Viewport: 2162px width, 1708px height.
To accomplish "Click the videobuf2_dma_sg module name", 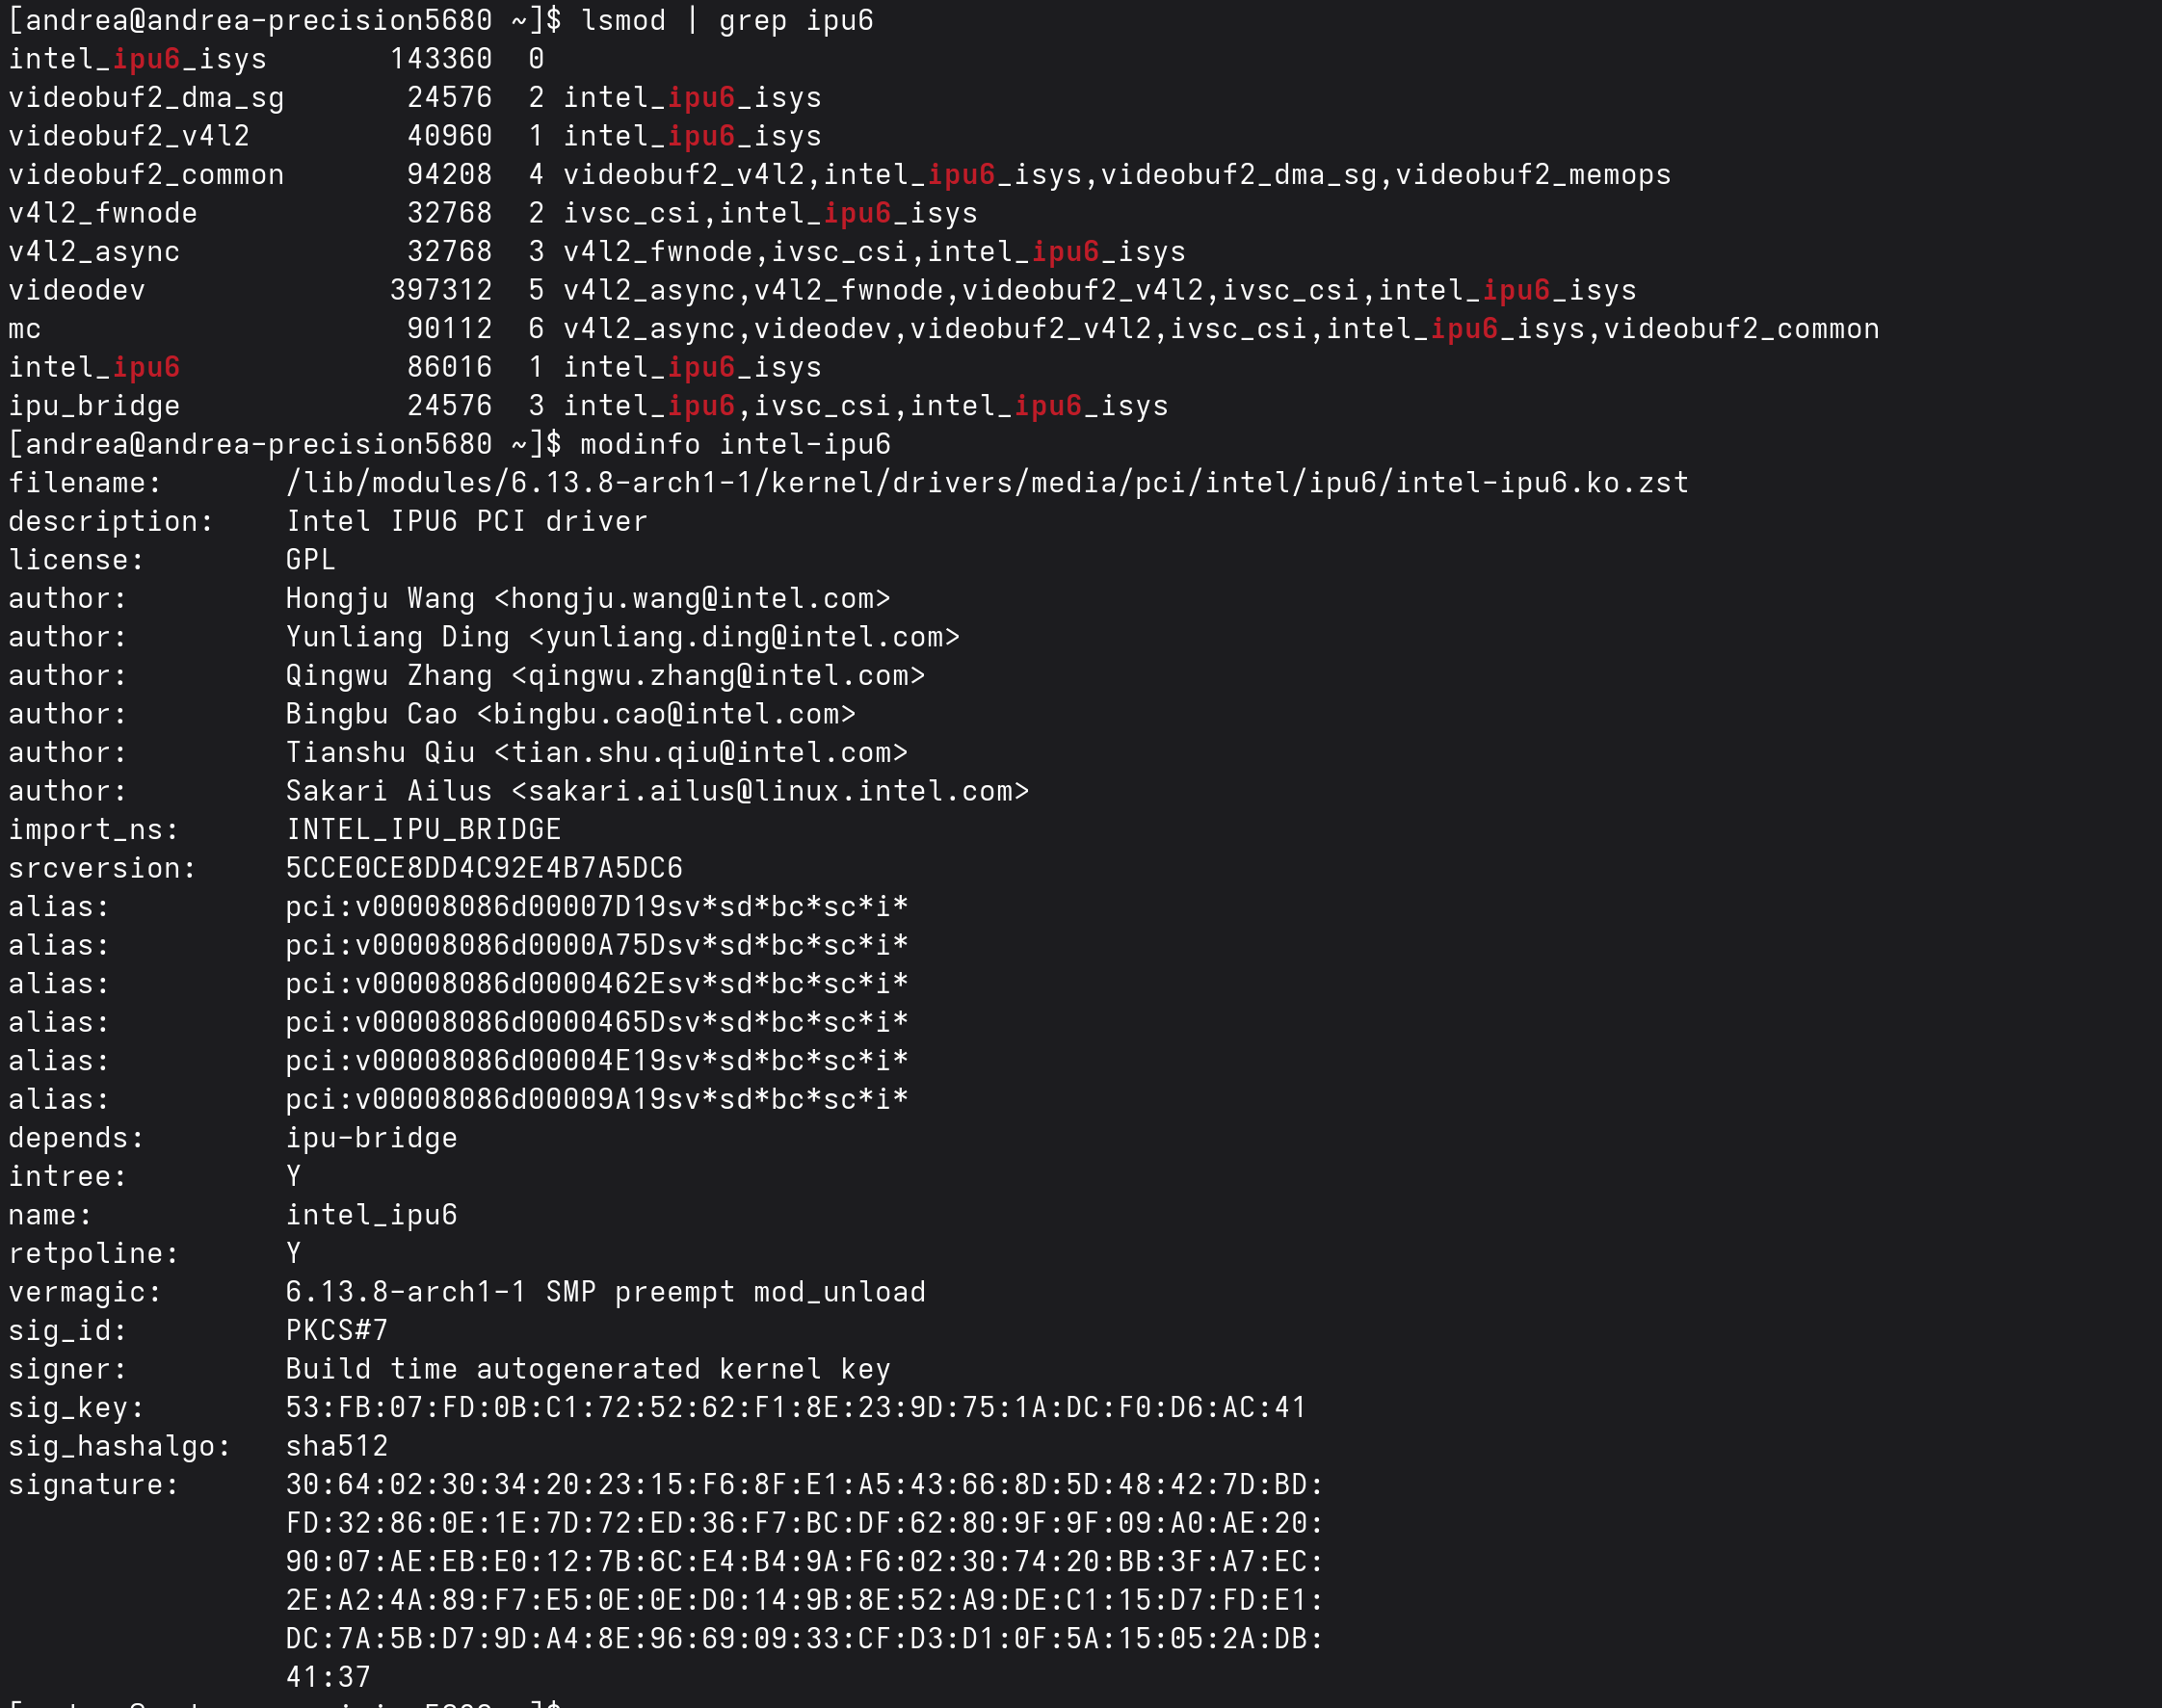I will (x=146, y=98).
